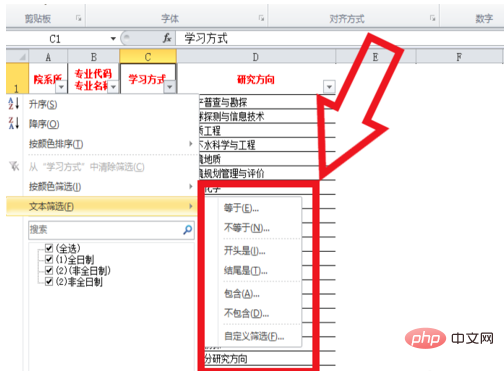Viewport: 504px width, 371px height.
Task: Open clipboard group dialog launcher
Action: [x=78, y=18]
